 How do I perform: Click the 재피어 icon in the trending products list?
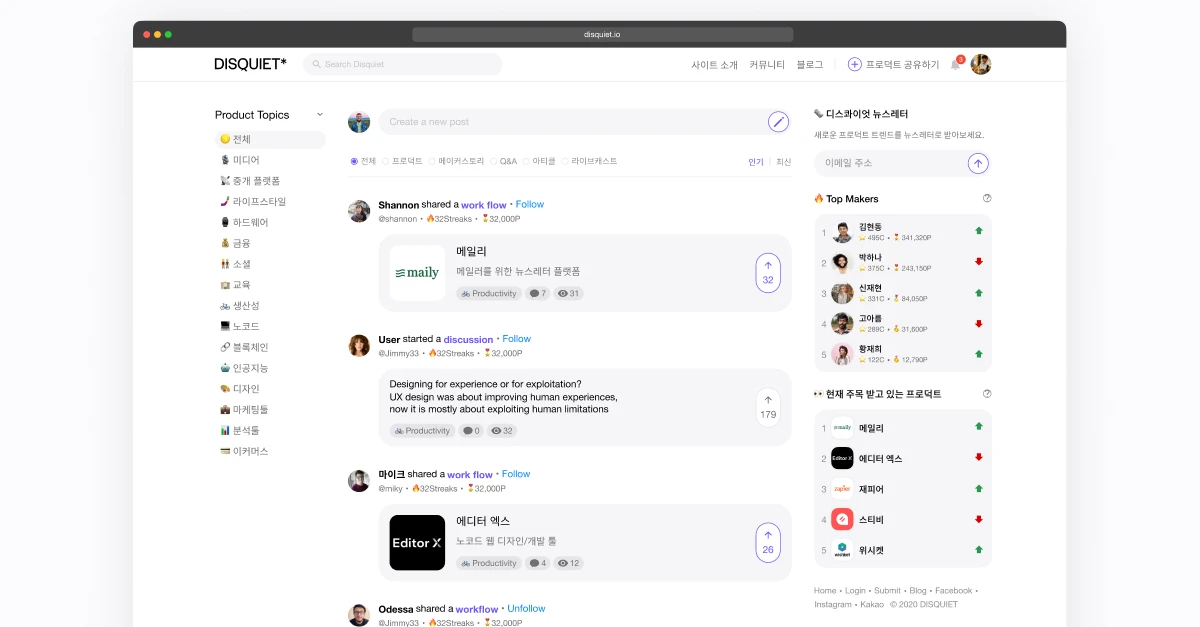pos(842,489)
